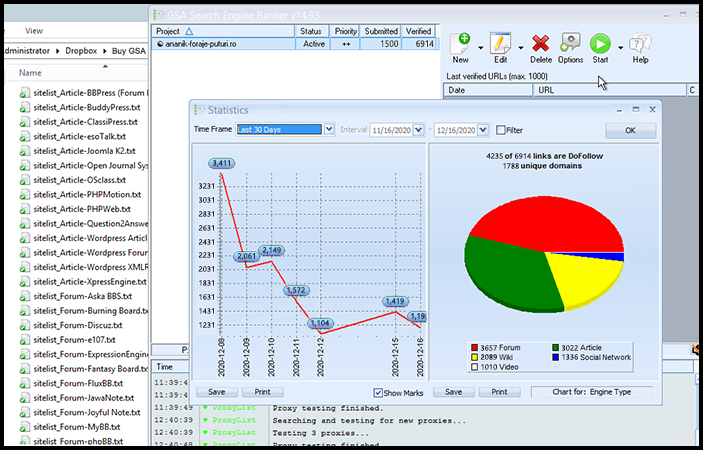703x450 pixels.
Task: Click the Date column header in verified URLs
Action: tap(488, 90)
